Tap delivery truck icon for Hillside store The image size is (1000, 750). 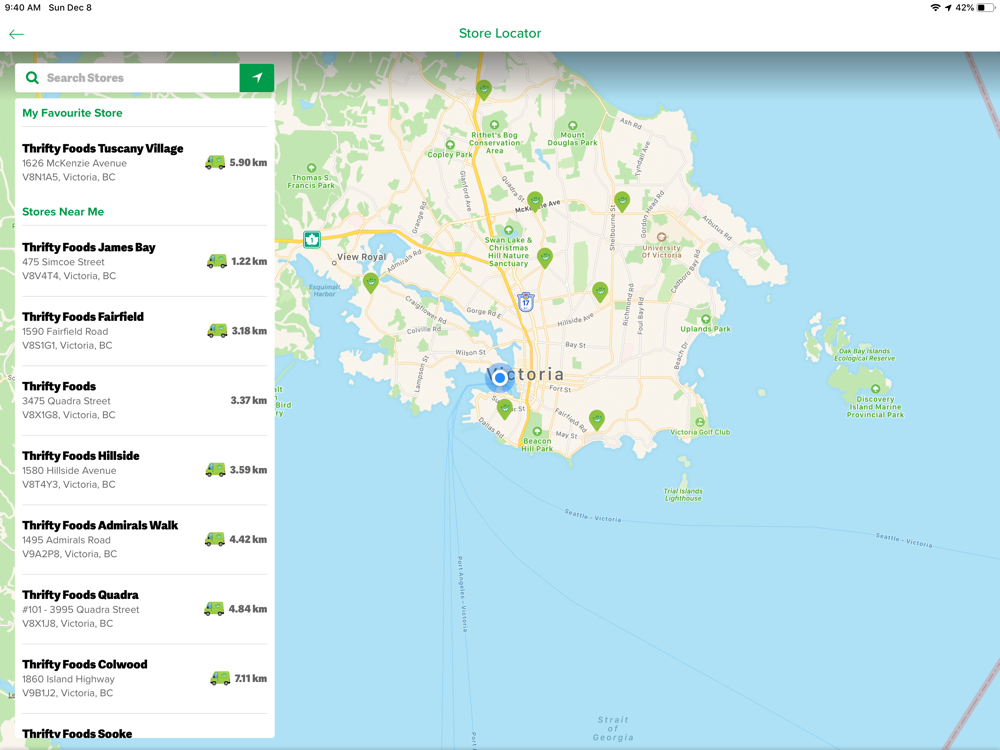pos(216,470)
